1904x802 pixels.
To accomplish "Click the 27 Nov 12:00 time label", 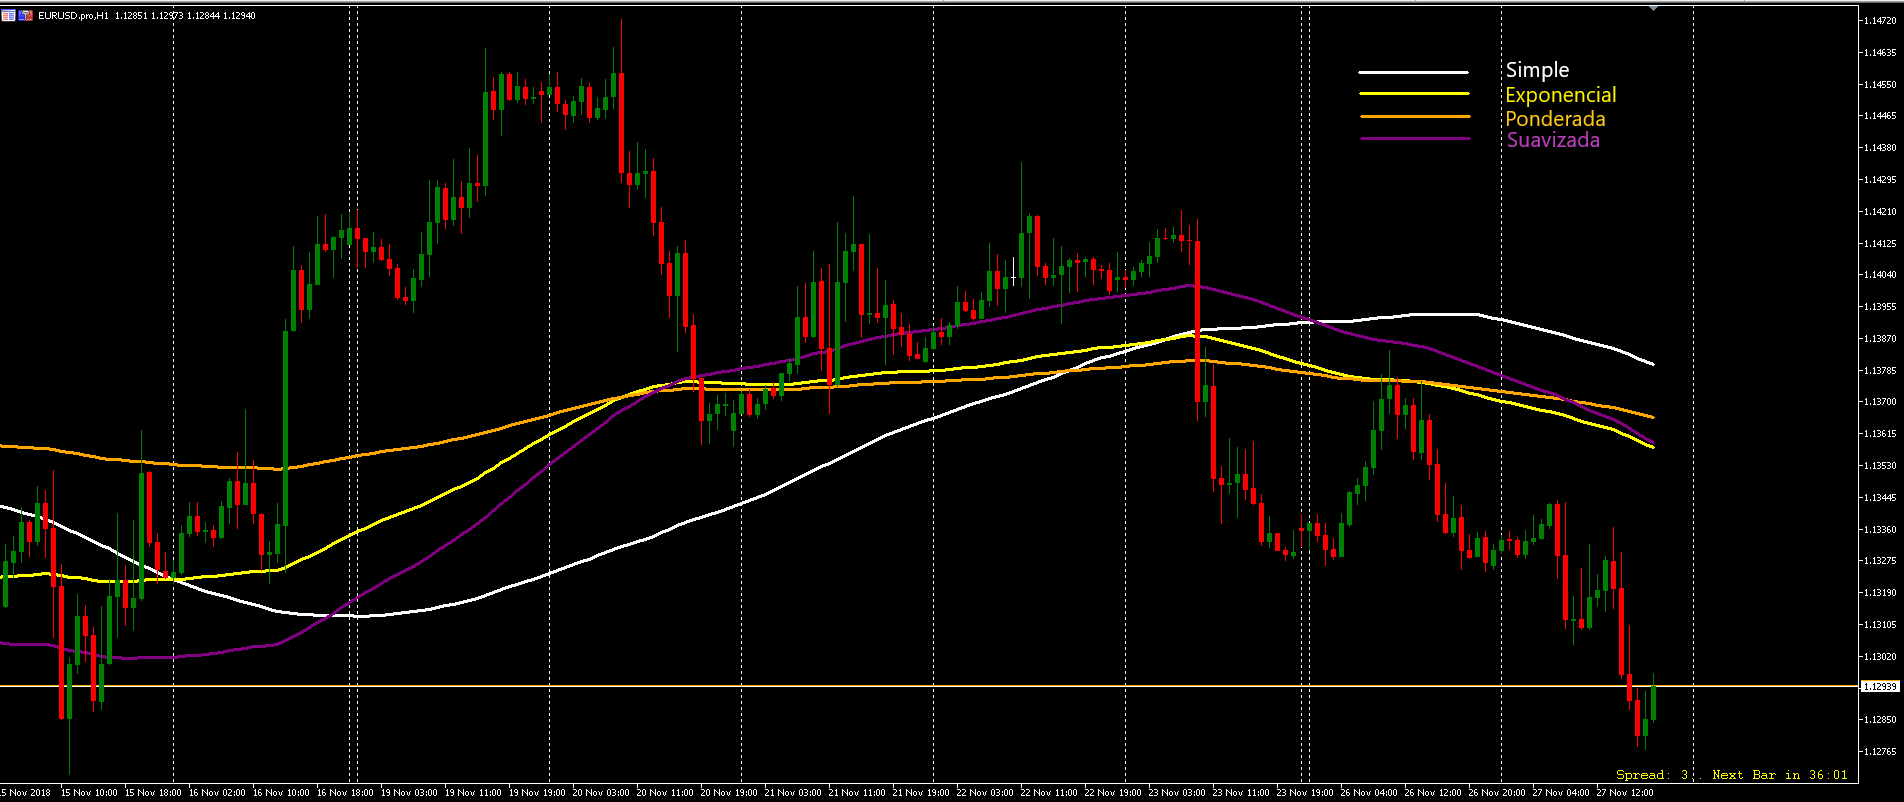I will (x=1624, y=793).
